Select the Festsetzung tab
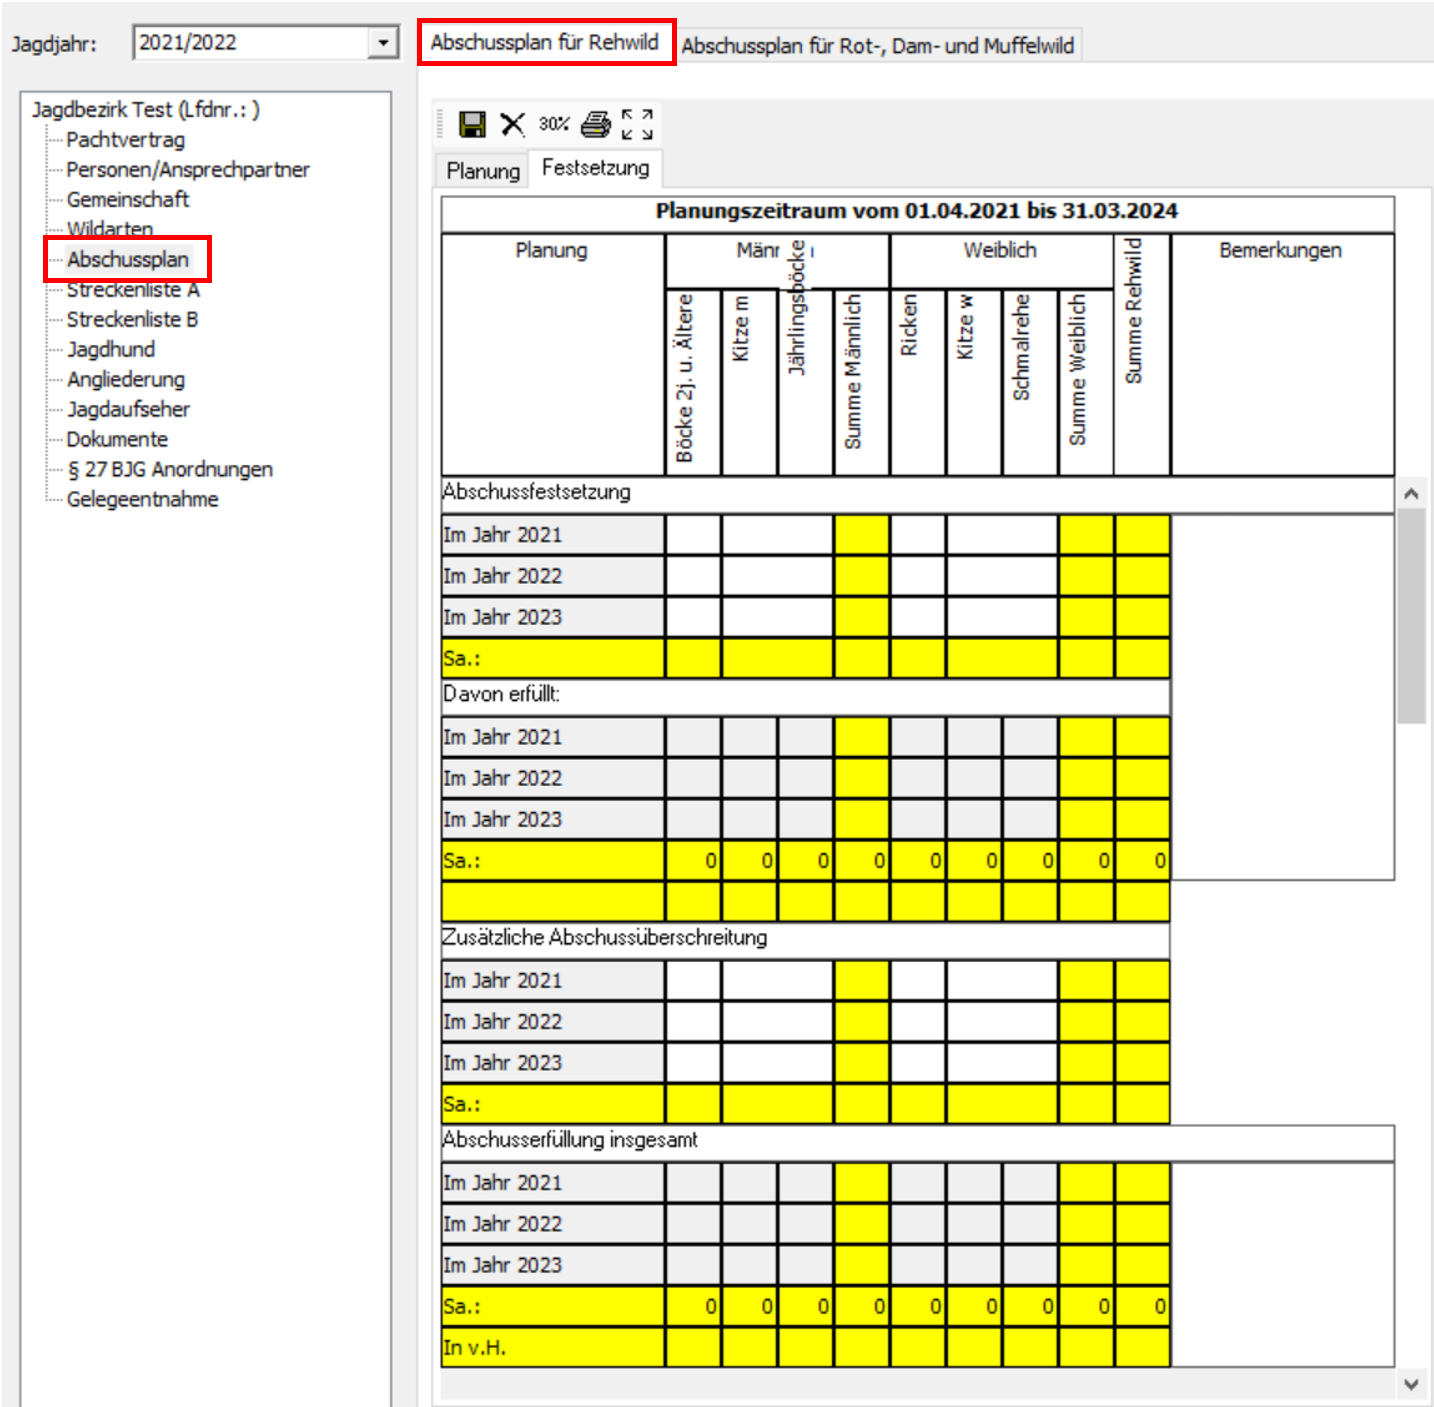Screen dimensions: 1434x1407 coord(595,168)
